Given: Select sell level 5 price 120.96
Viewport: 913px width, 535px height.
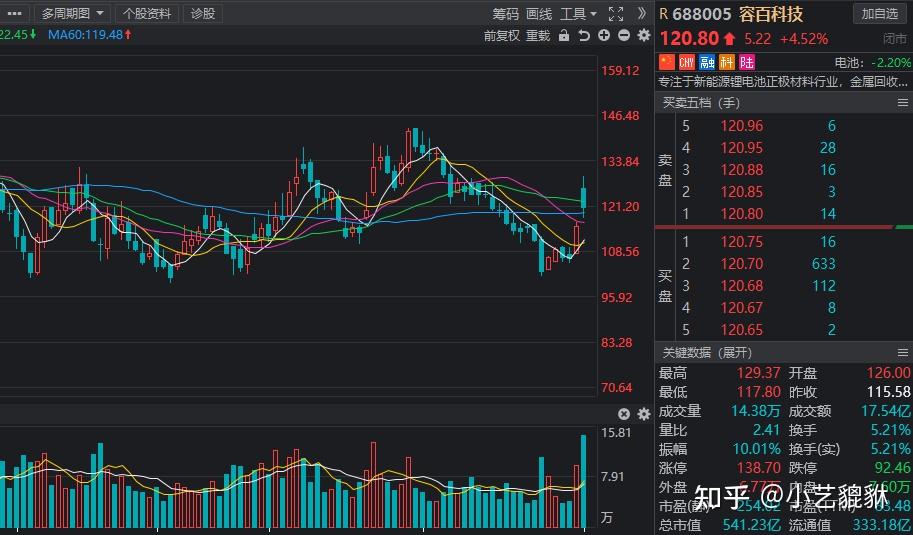Looking at the screenshot, I should pyautogui.click(x=741, y=126).
